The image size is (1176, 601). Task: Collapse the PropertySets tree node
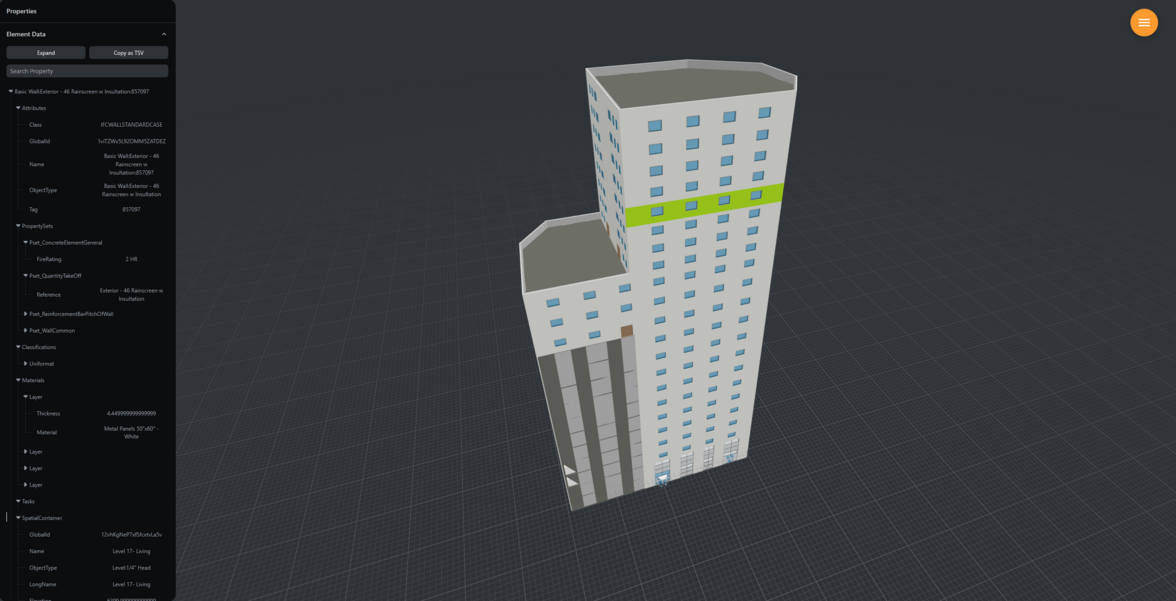pyautogui.click(x=18, y=226)
